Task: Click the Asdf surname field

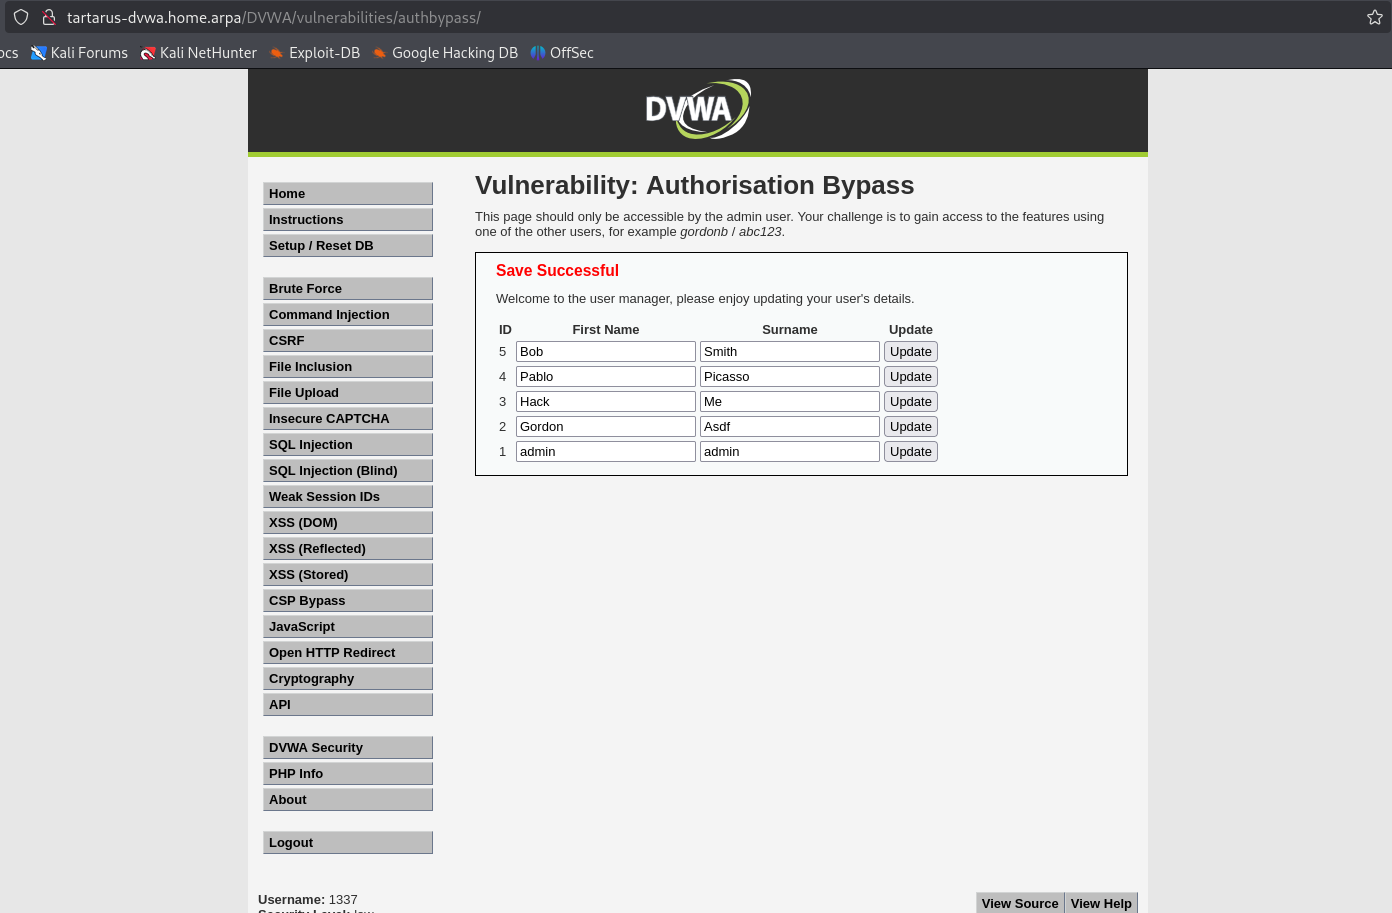Action: point(789,427)
